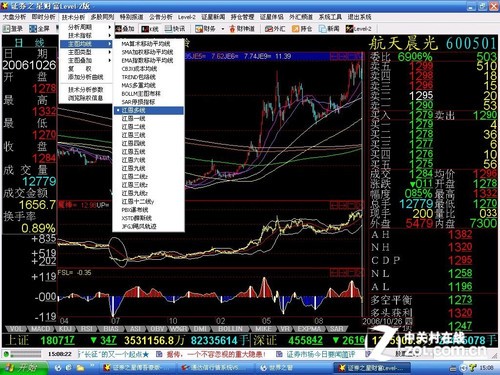Open the '长征' news ticker headline
Screen dimensions: 500x375
(x=113, y=354)
